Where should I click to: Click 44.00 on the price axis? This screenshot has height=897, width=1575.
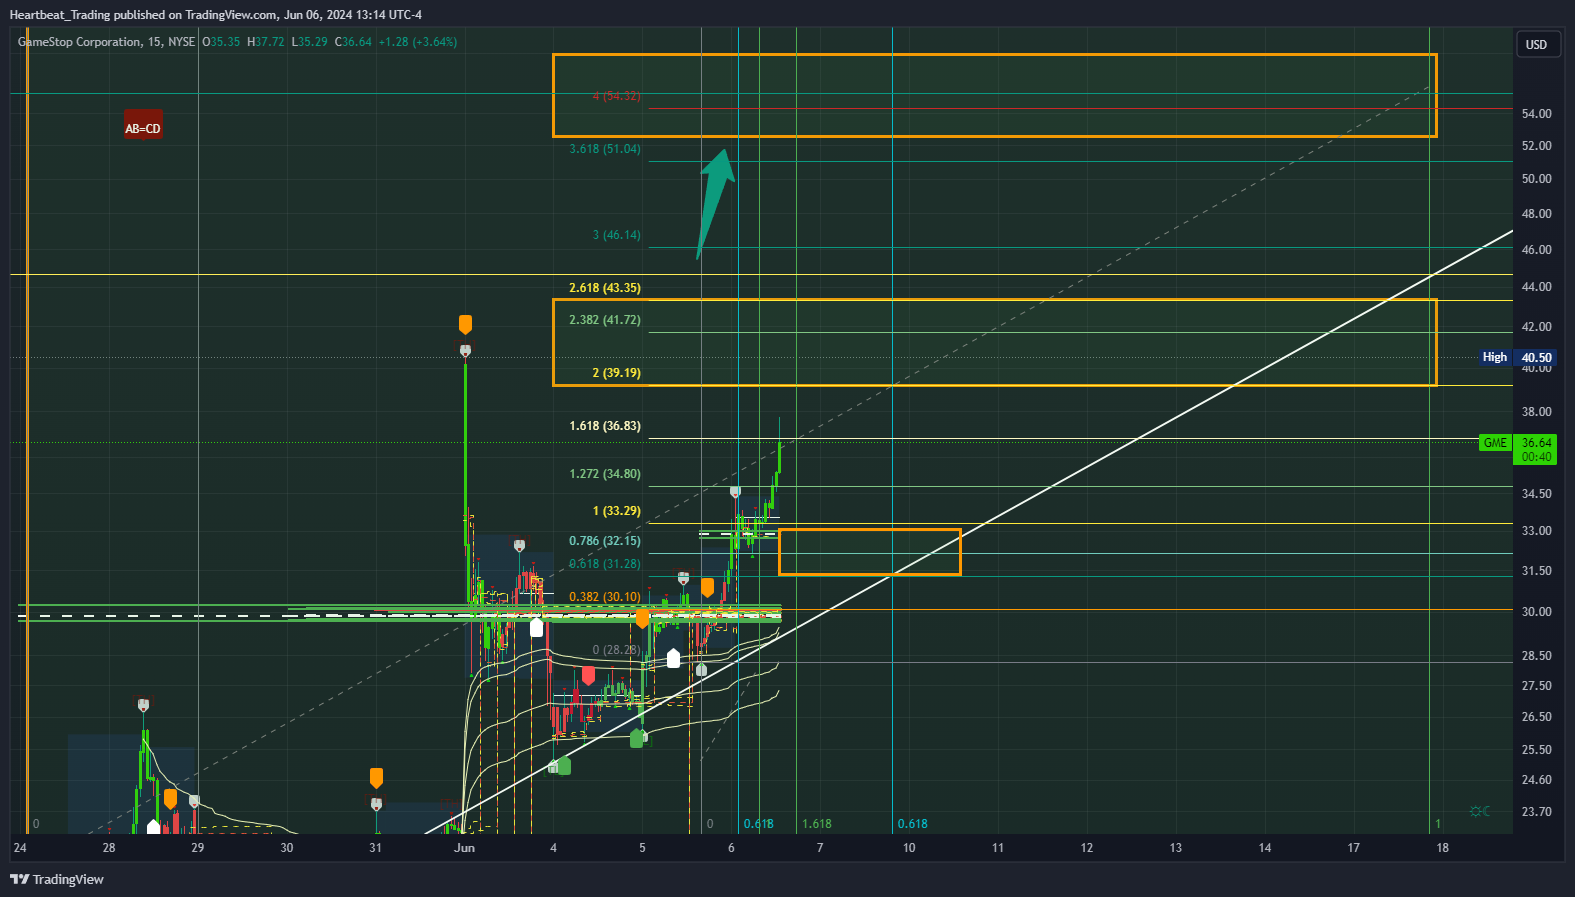click(x=1537, y=287)
